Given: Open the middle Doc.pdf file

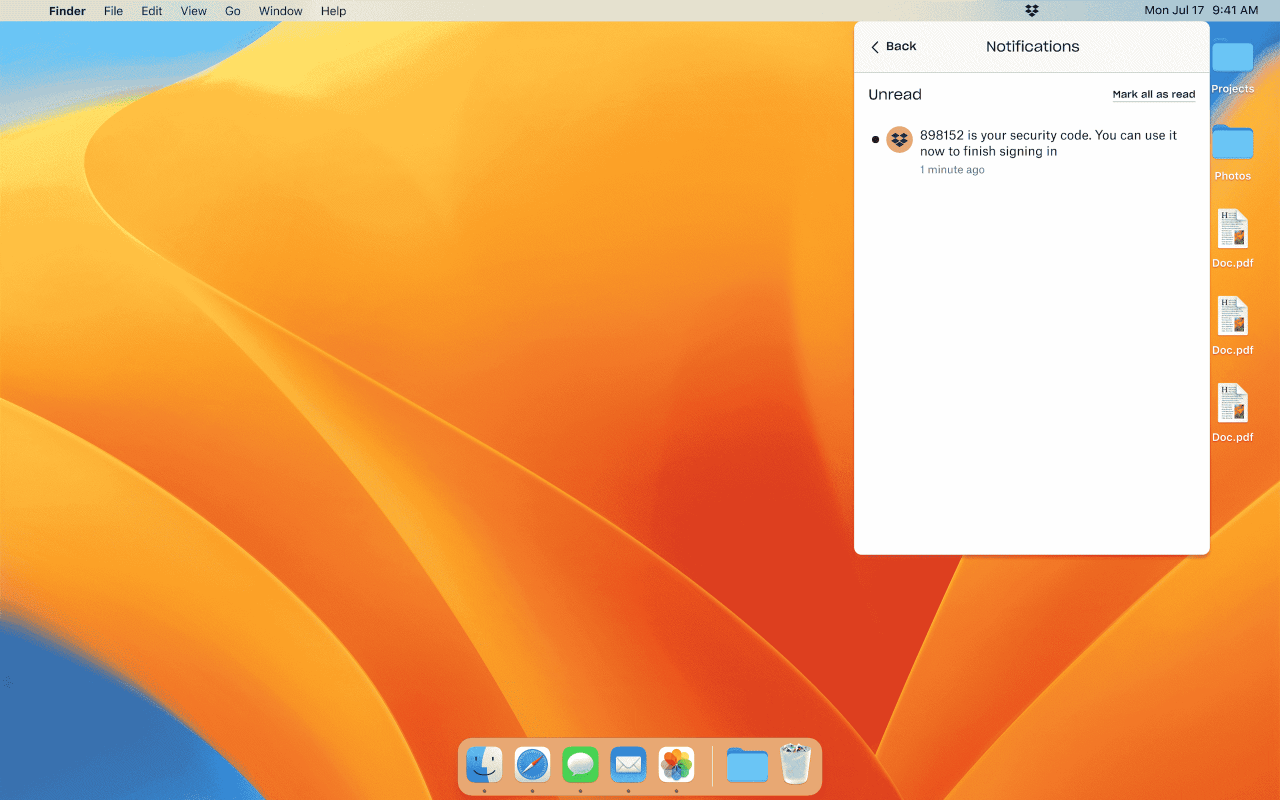Looking at the screenshot, I should 1232,314.
